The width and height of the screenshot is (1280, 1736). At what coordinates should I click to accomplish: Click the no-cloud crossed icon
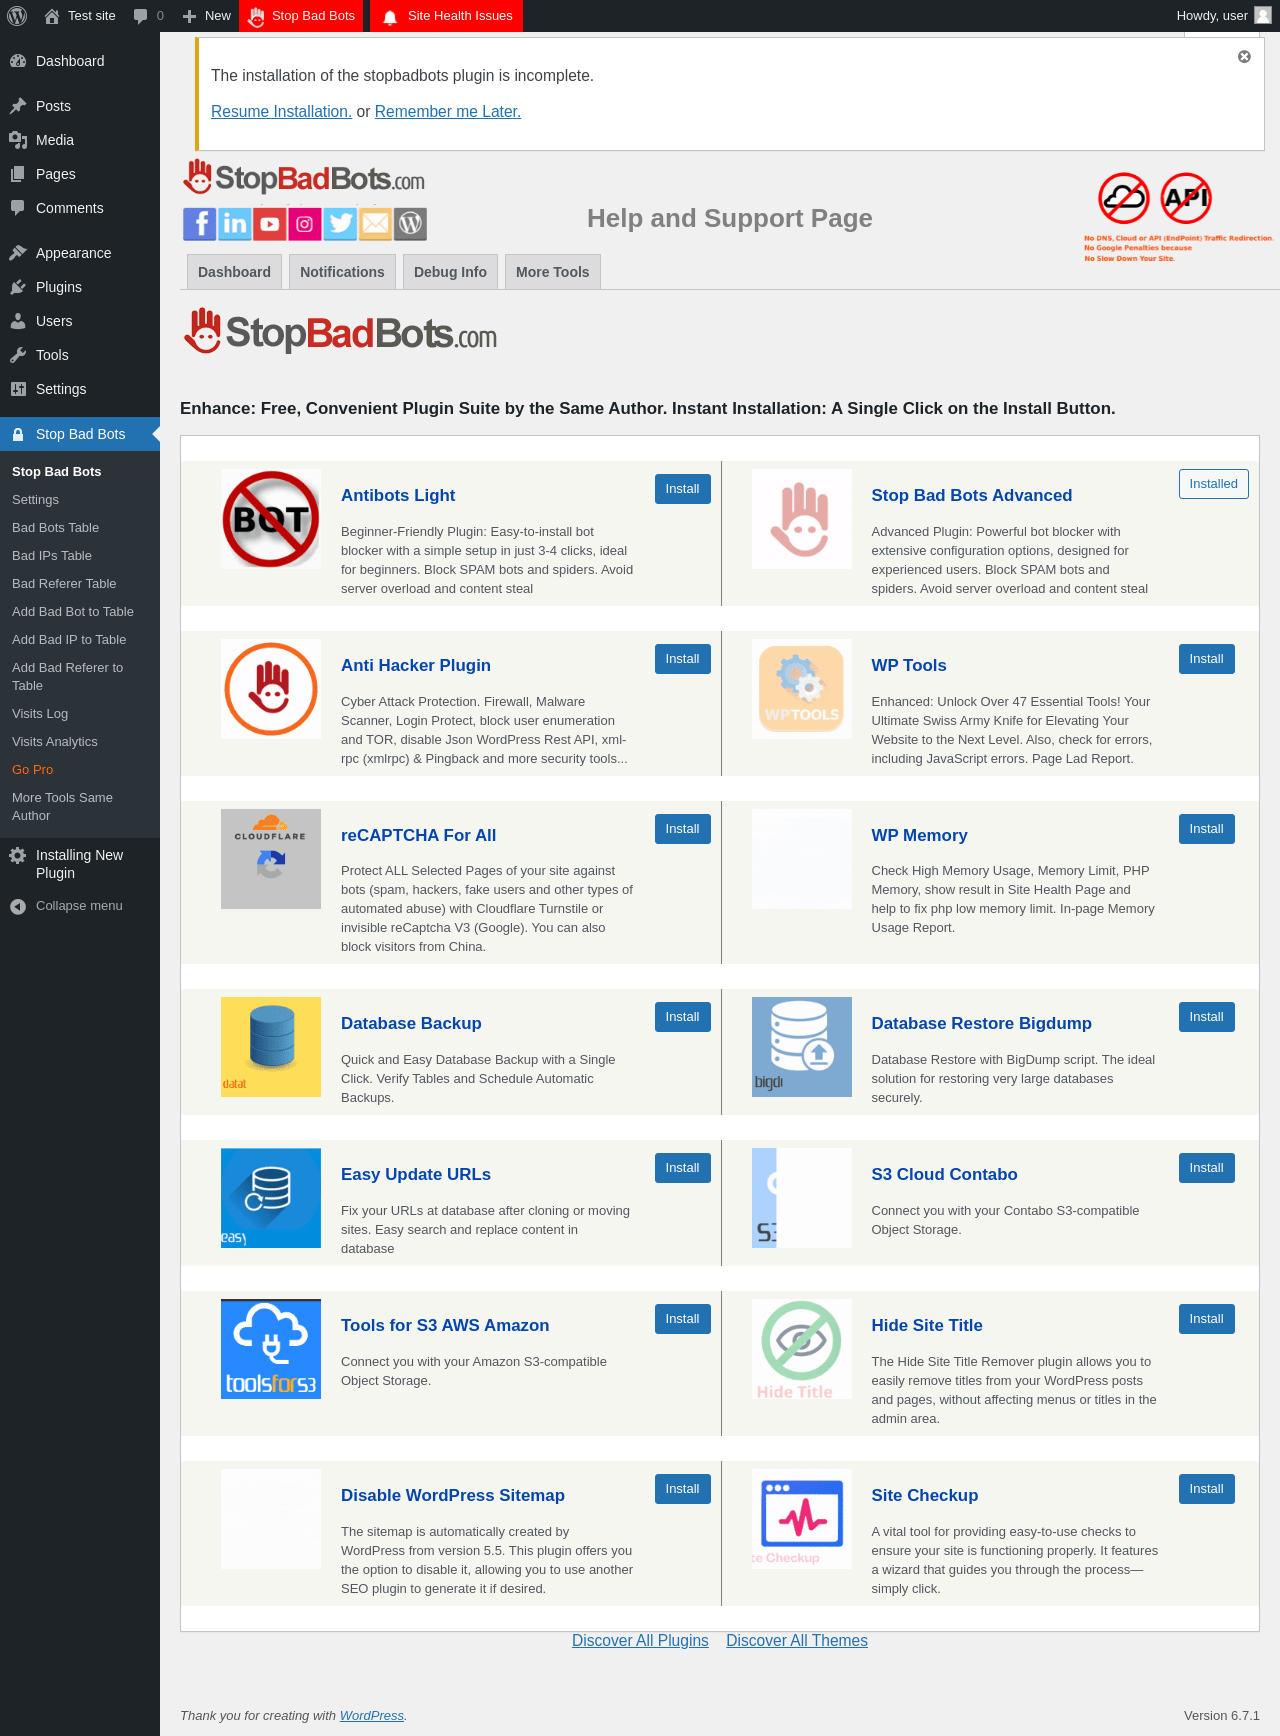pyautogui.click(x=1124, y=198)
